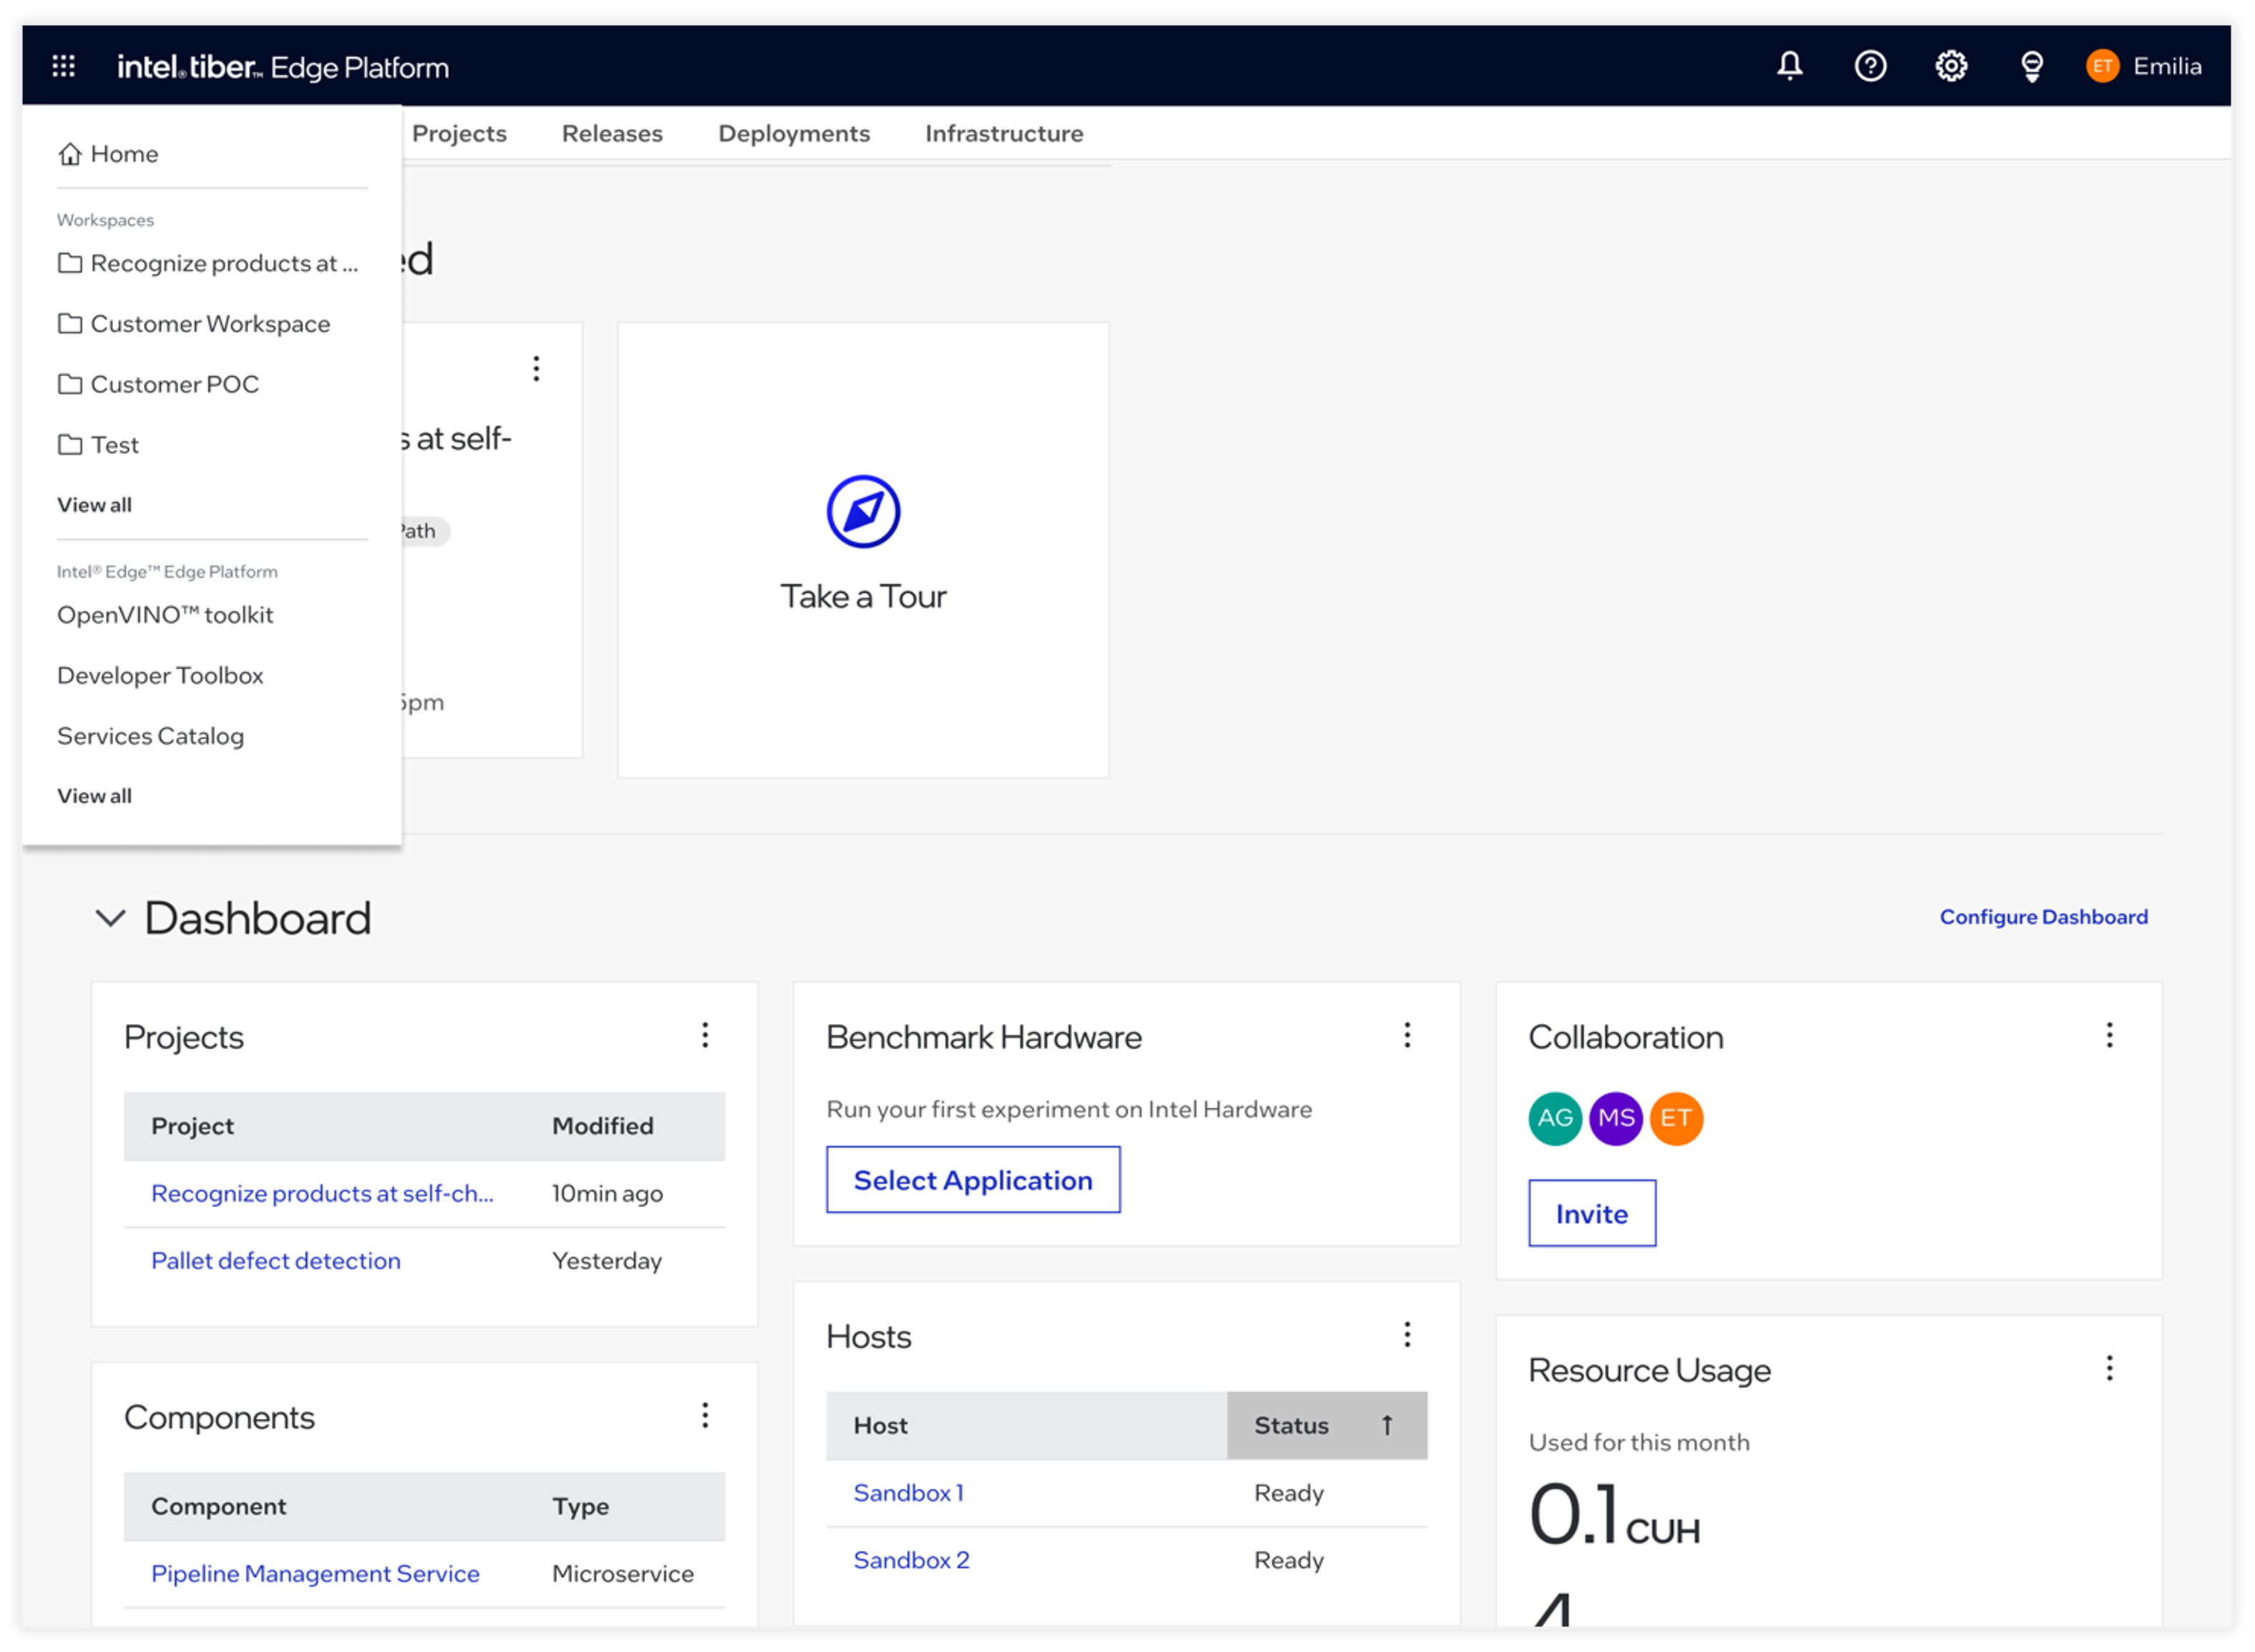Click the lightbulb ideas icon
This screenshot has width=2255, height=1652.
[x=2031, y=66]
